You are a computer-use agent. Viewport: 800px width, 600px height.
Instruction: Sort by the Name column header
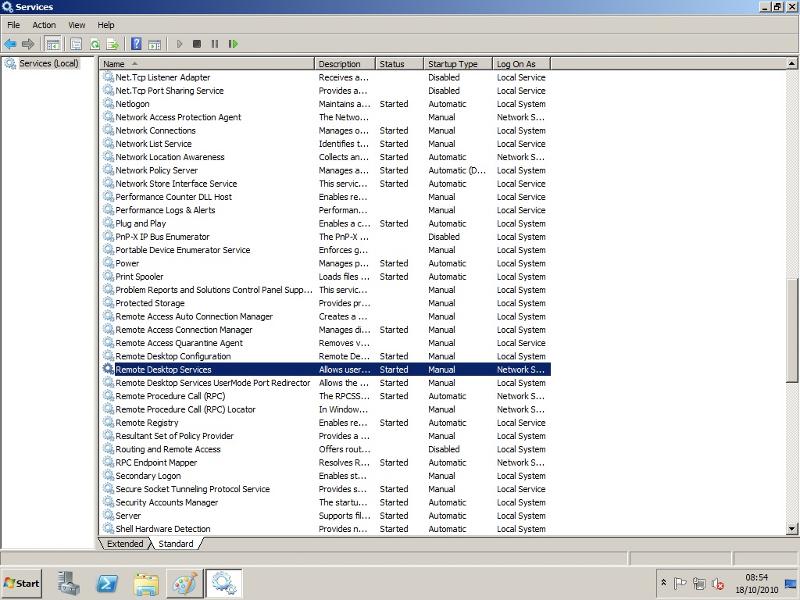pyautogui.click(x=207, y=64)
